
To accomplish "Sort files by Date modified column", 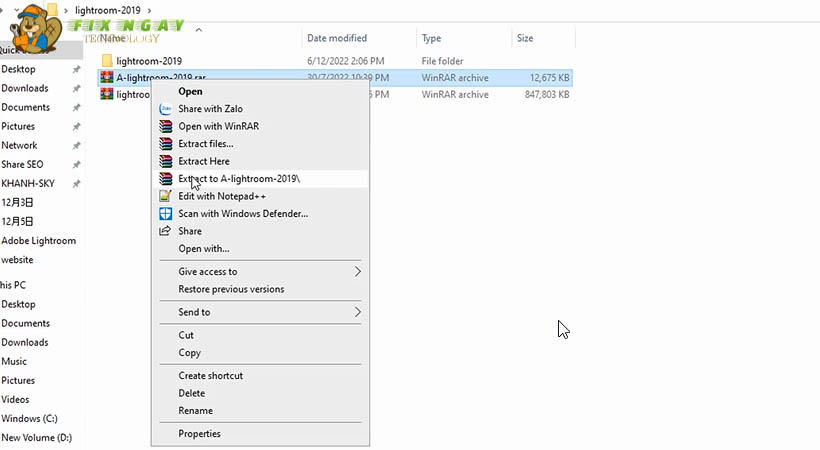I will [337, 38].
